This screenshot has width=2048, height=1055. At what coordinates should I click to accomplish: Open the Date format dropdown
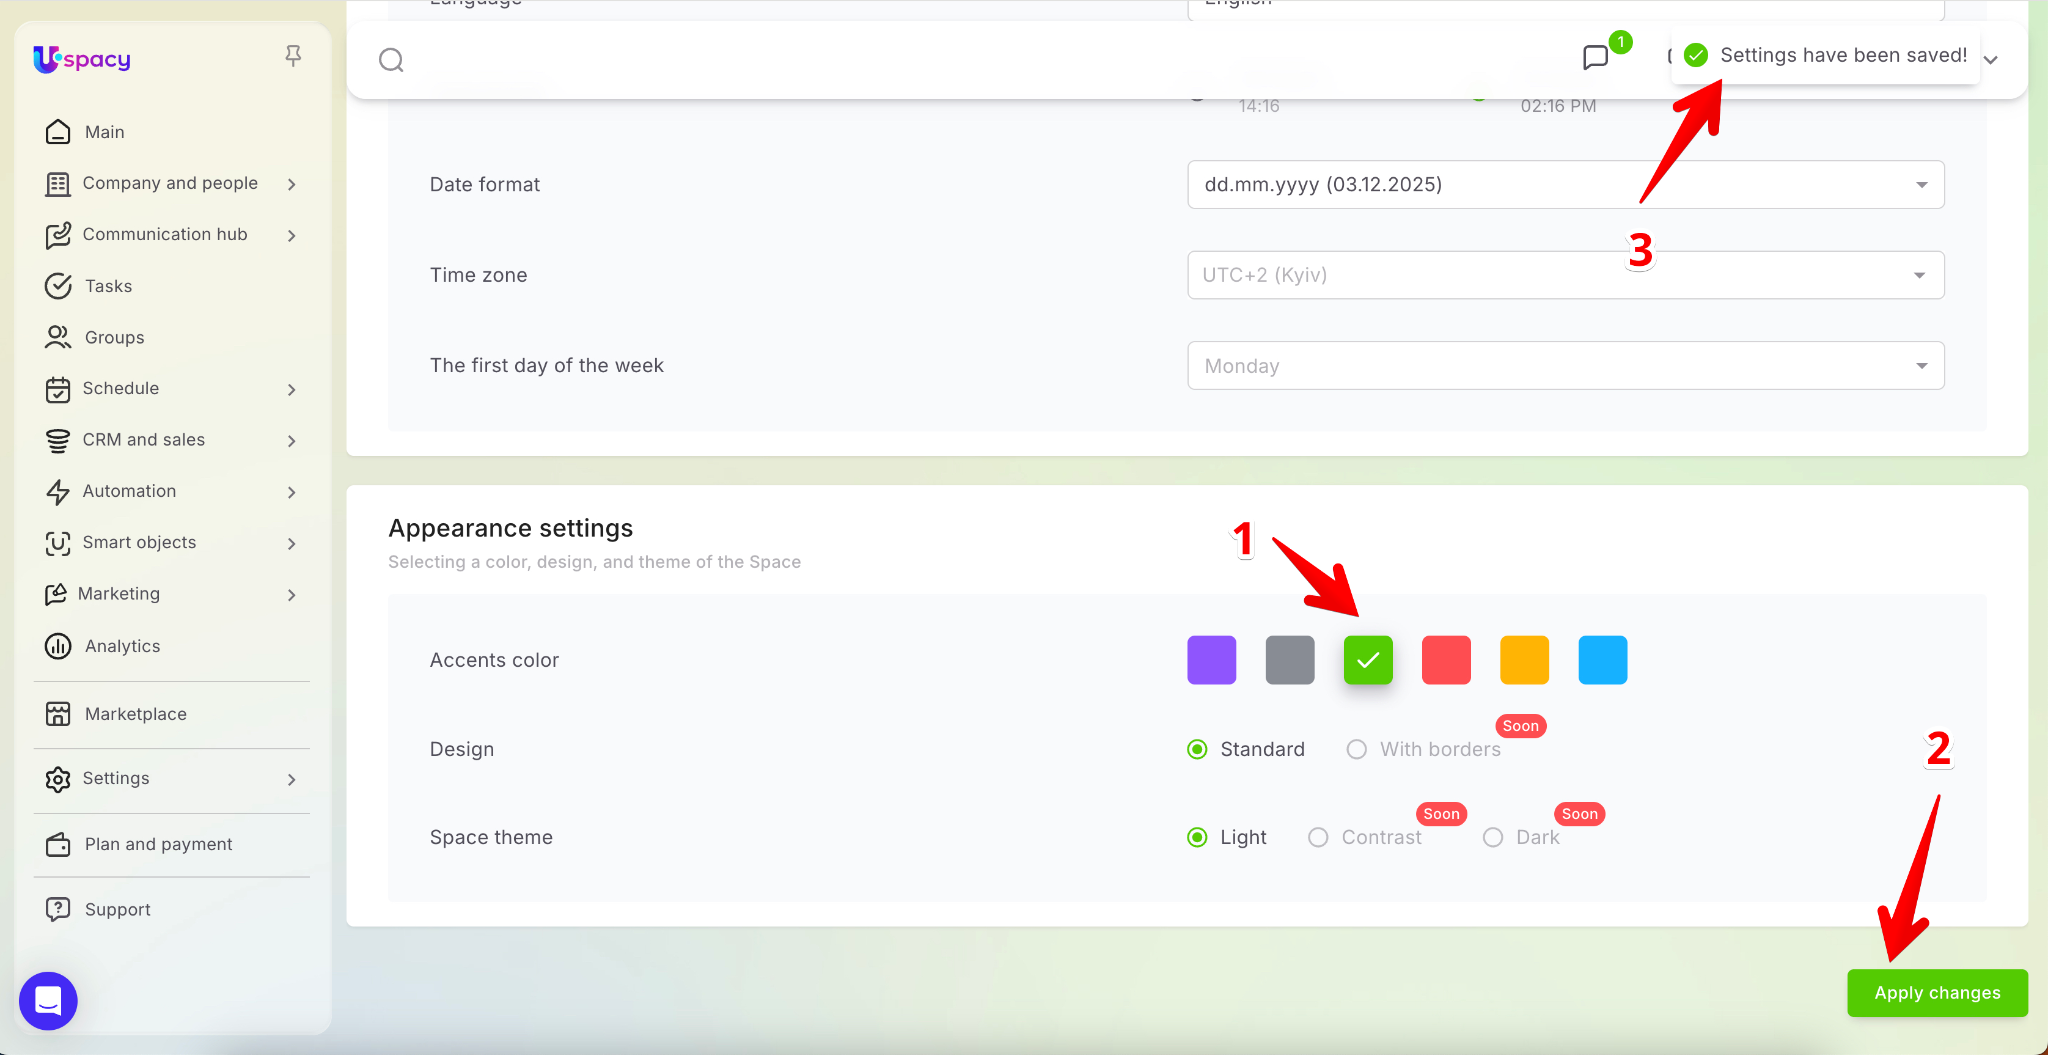point(1565,185)
